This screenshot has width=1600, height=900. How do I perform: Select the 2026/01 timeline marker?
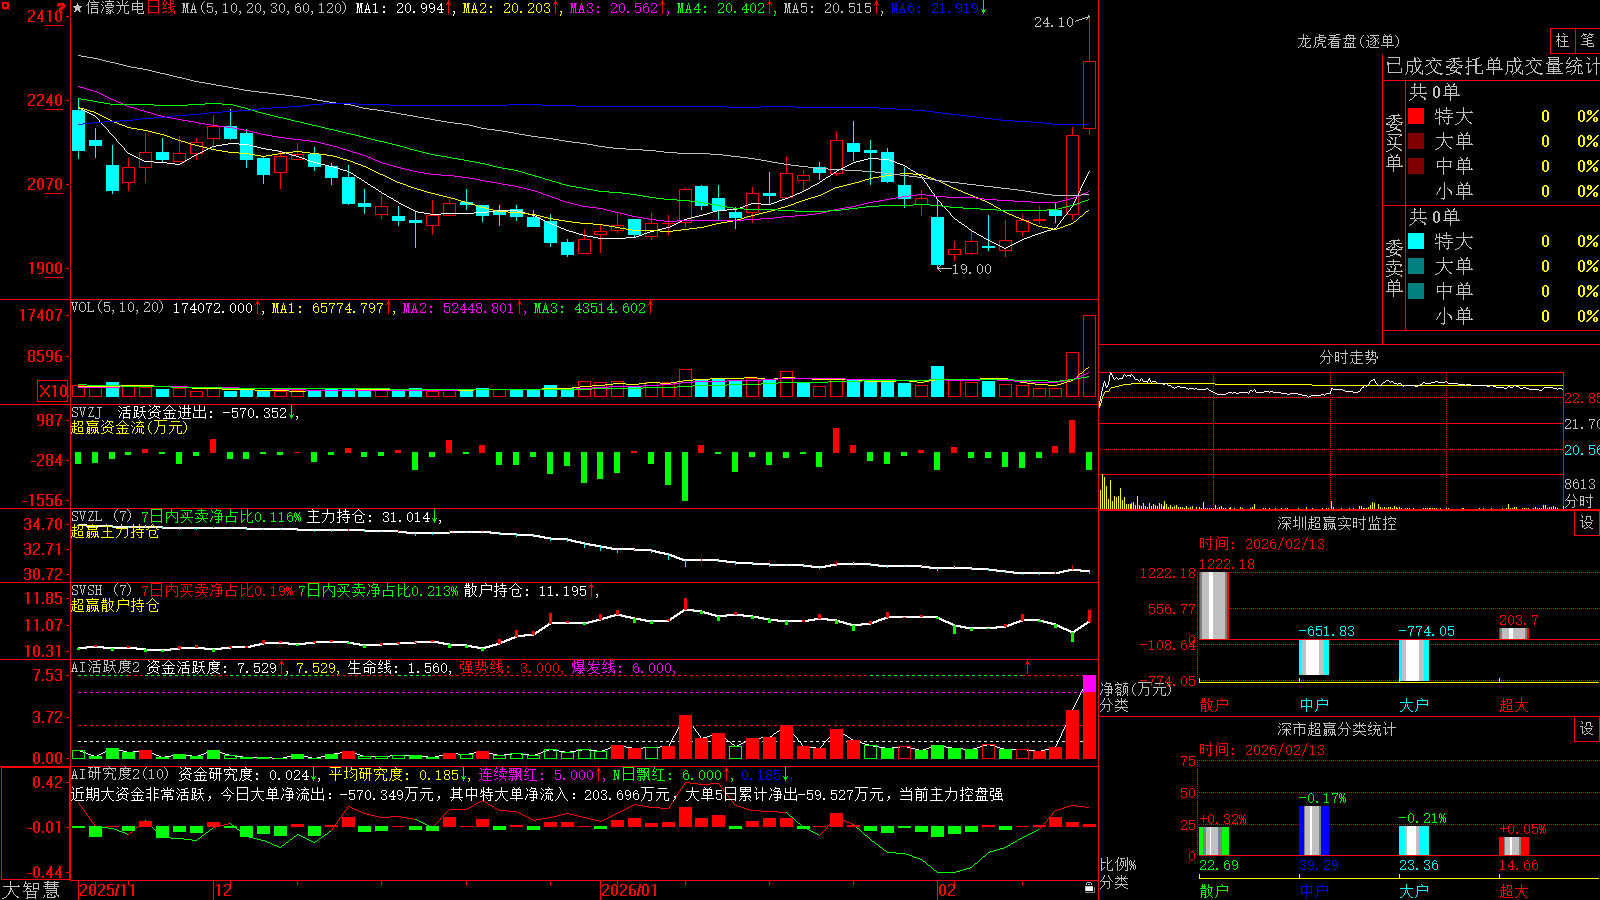pyautogui.click(x=629, y=890)
